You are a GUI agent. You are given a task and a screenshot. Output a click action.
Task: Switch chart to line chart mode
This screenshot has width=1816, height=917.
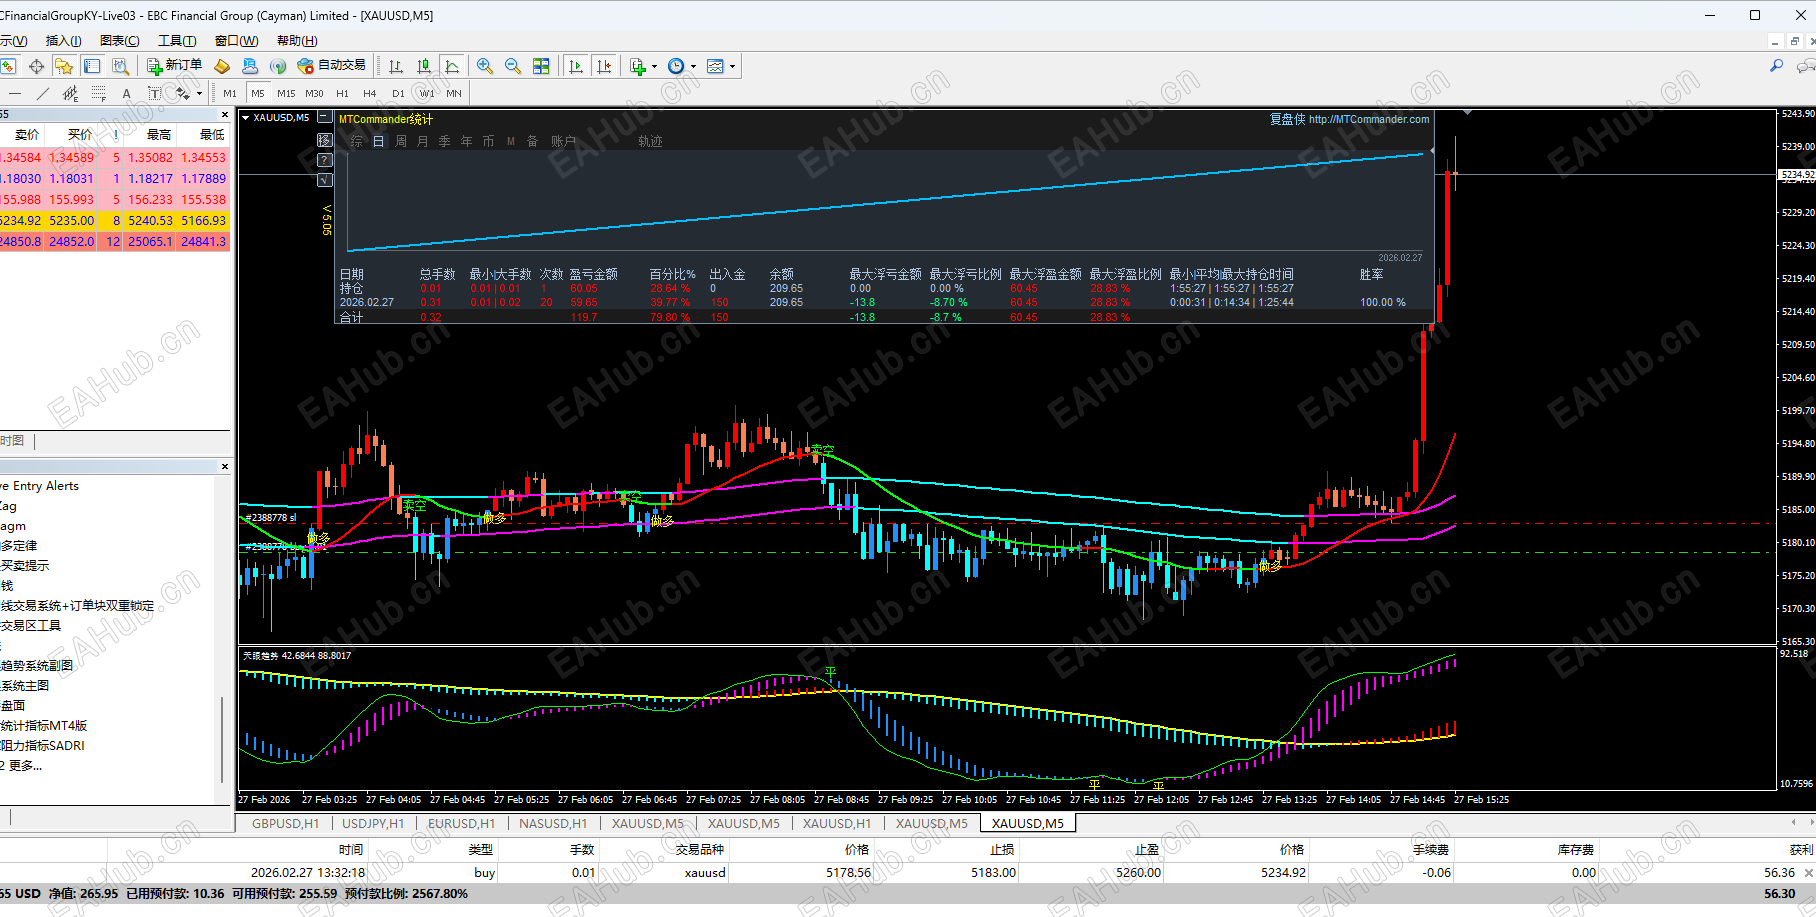(452, 66)
